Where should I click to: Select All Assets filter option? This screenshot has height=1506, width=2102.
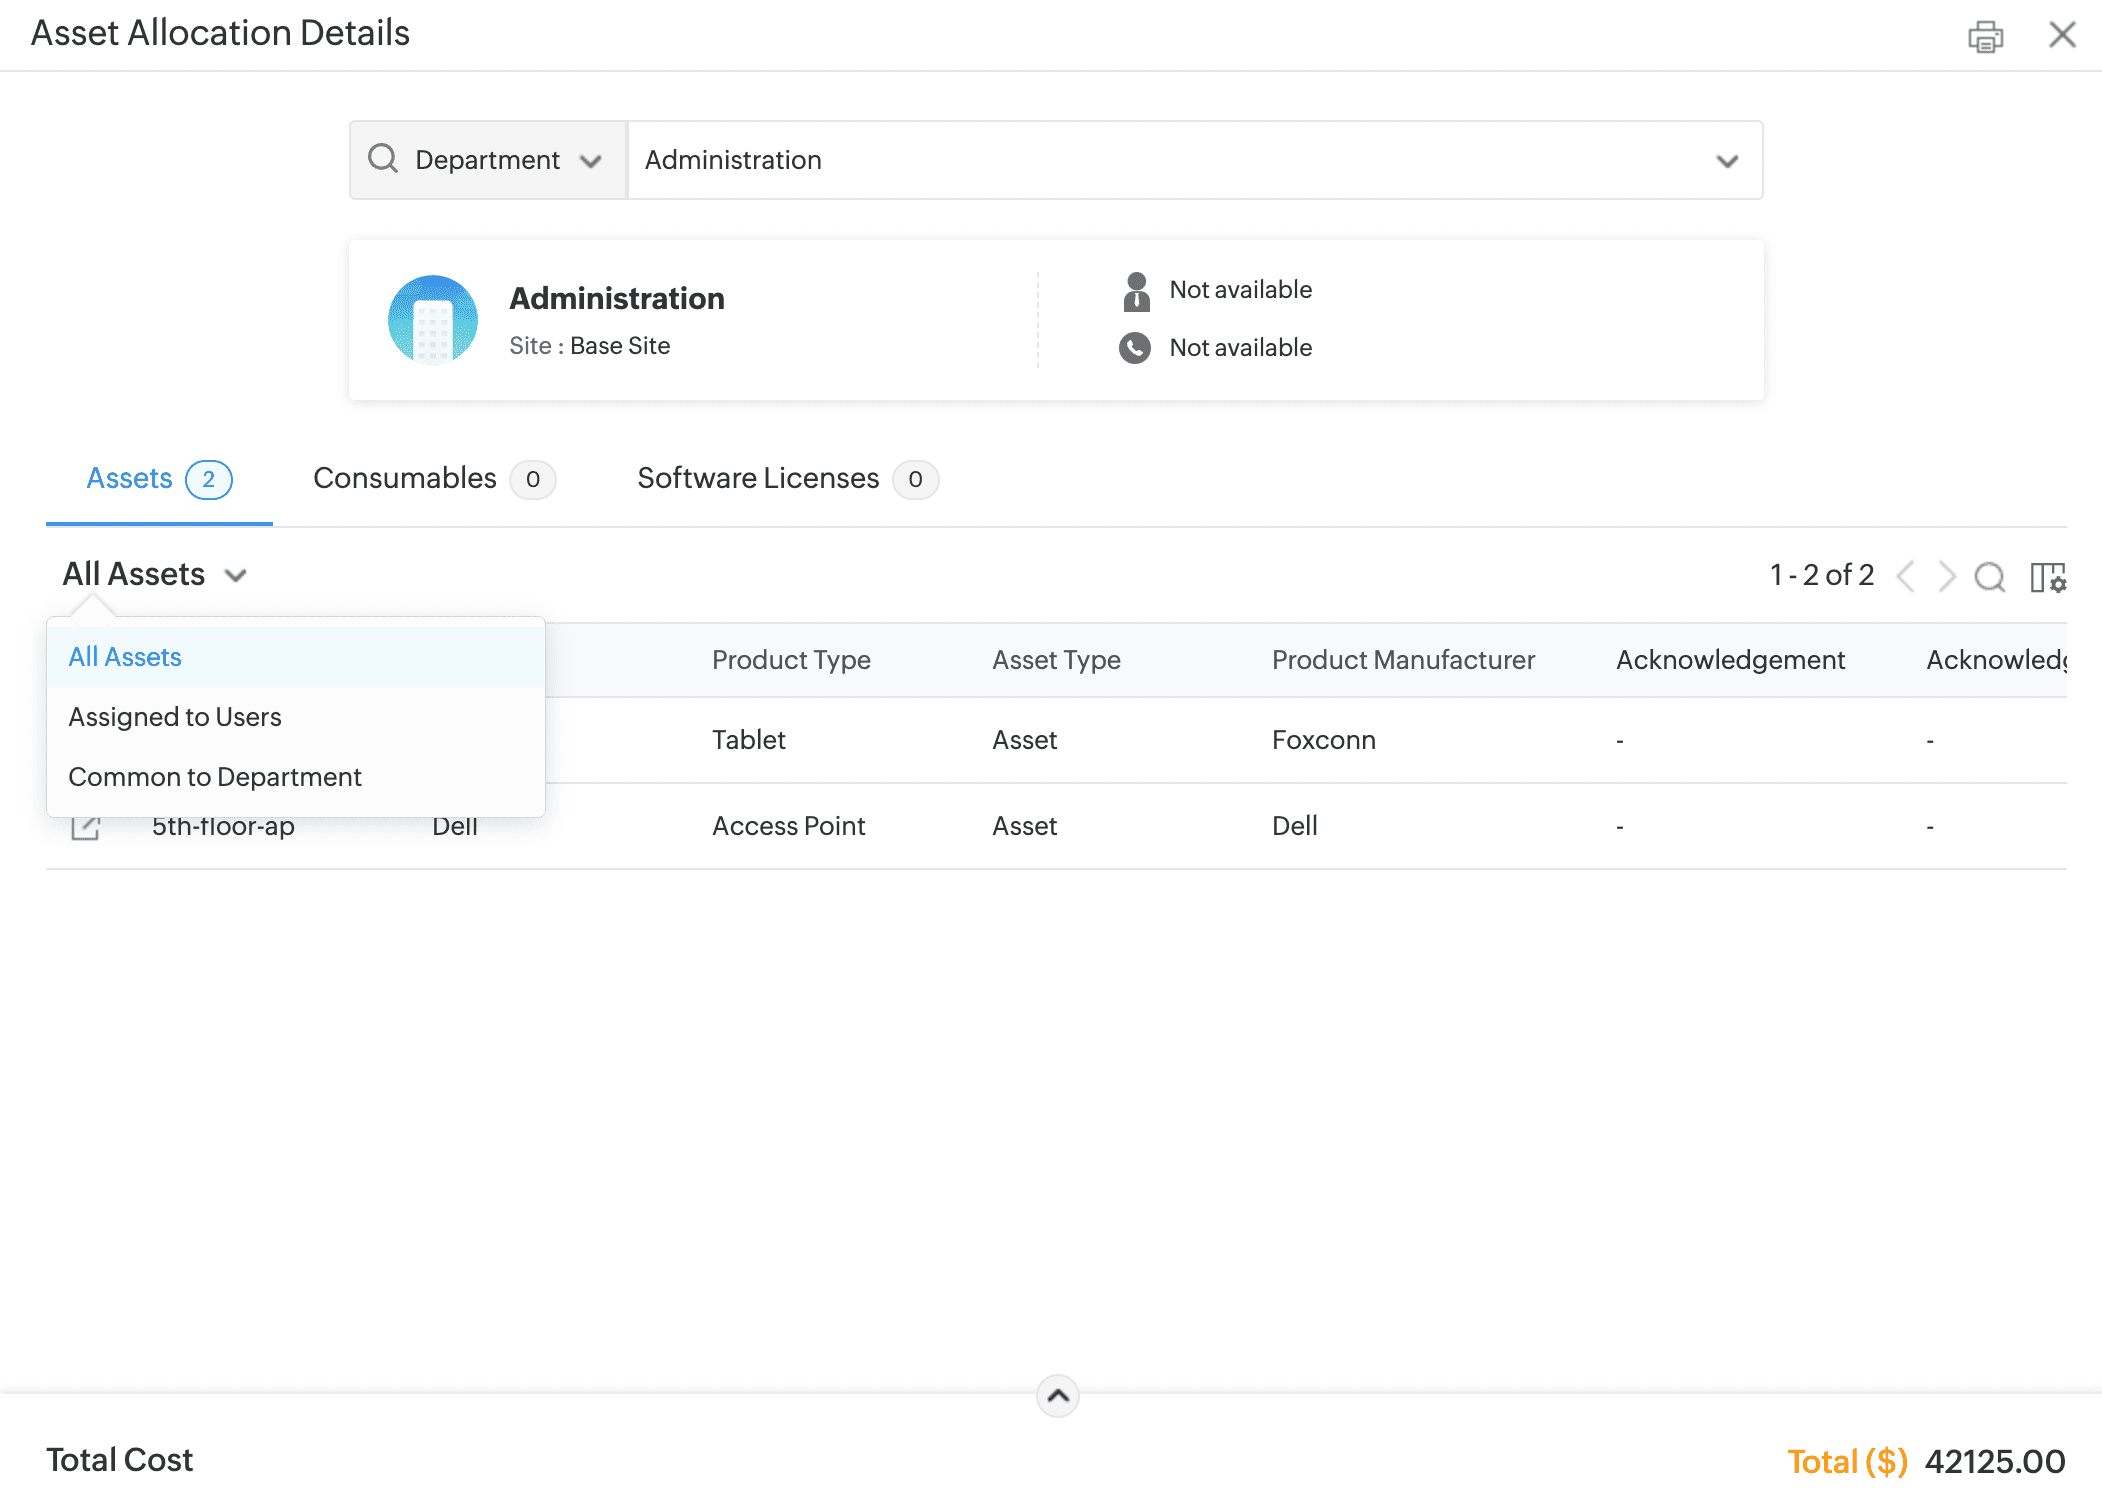click(125, 657)
